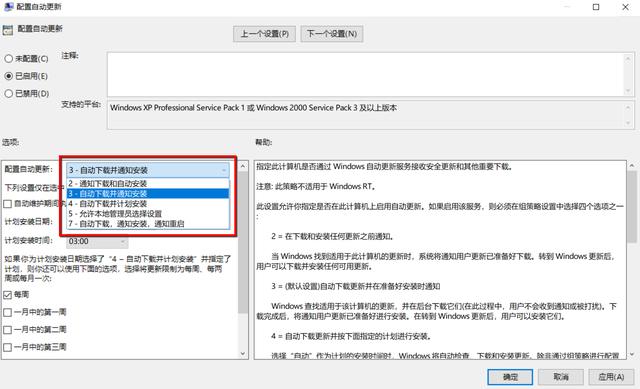Viewport: 640px width, 389px height.
Task: Click the 应用(A) button
Action: [x=611, y=377]
